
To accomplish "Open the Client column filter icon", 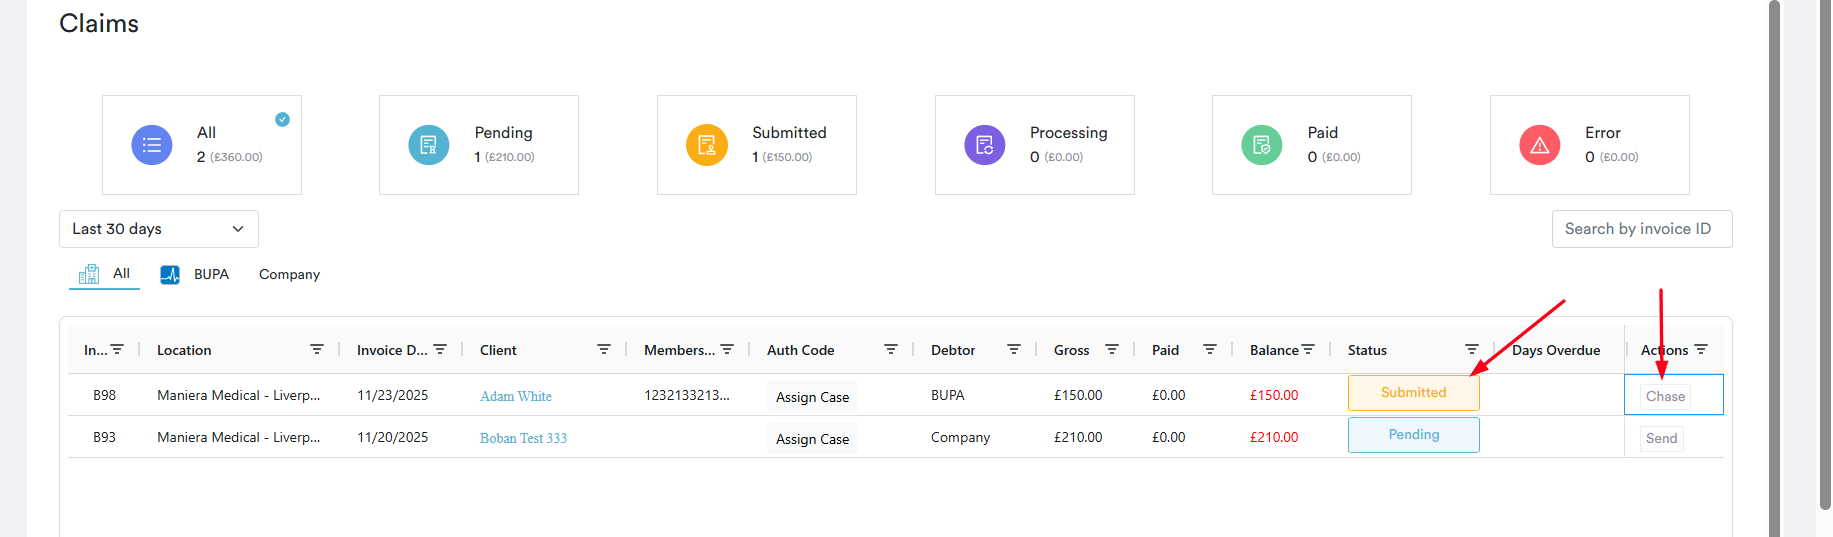I will [x=604, y=349].
